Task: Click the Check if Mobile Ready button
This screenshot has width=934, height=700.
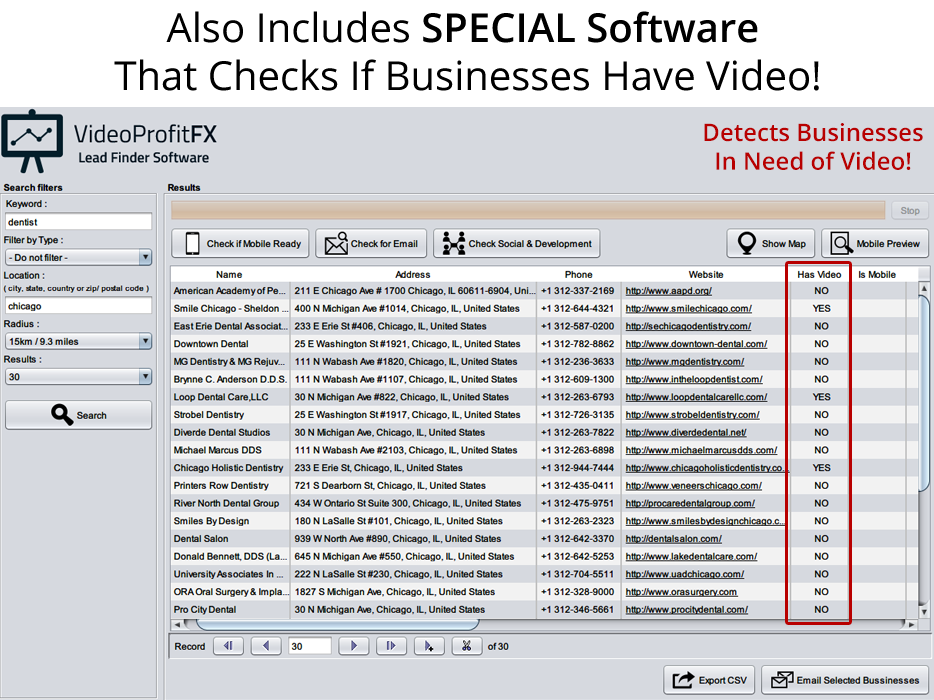Action: click(240, 244)
